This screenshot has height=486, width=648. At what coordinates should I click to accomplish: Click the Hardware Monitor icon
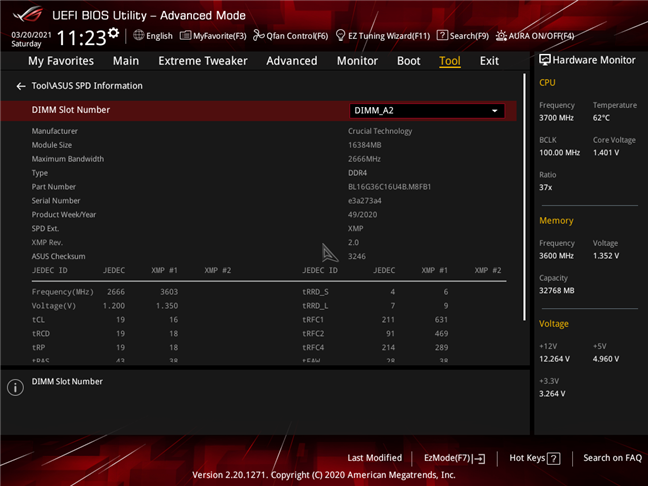tap(545, 60)
